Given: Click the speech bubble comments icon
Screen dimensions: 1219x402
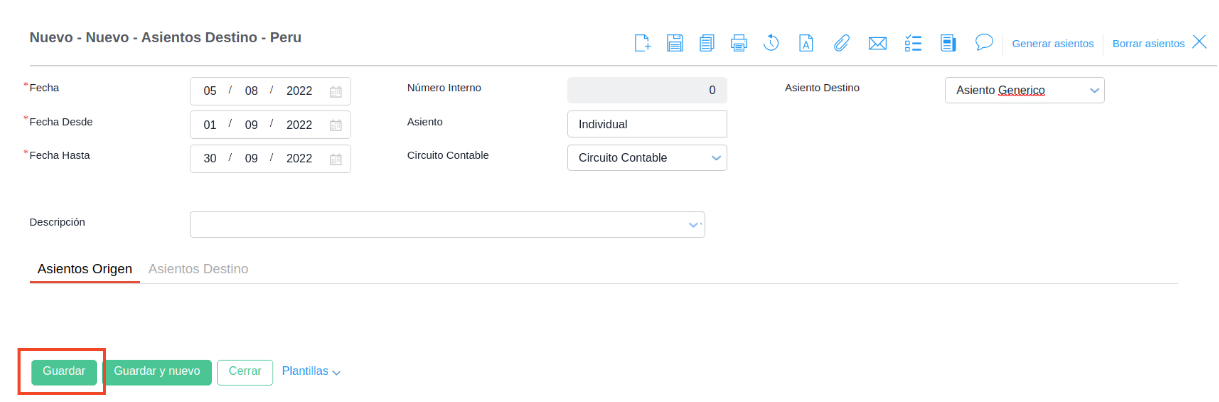Looking at the screenshot, I should [984, 42].
